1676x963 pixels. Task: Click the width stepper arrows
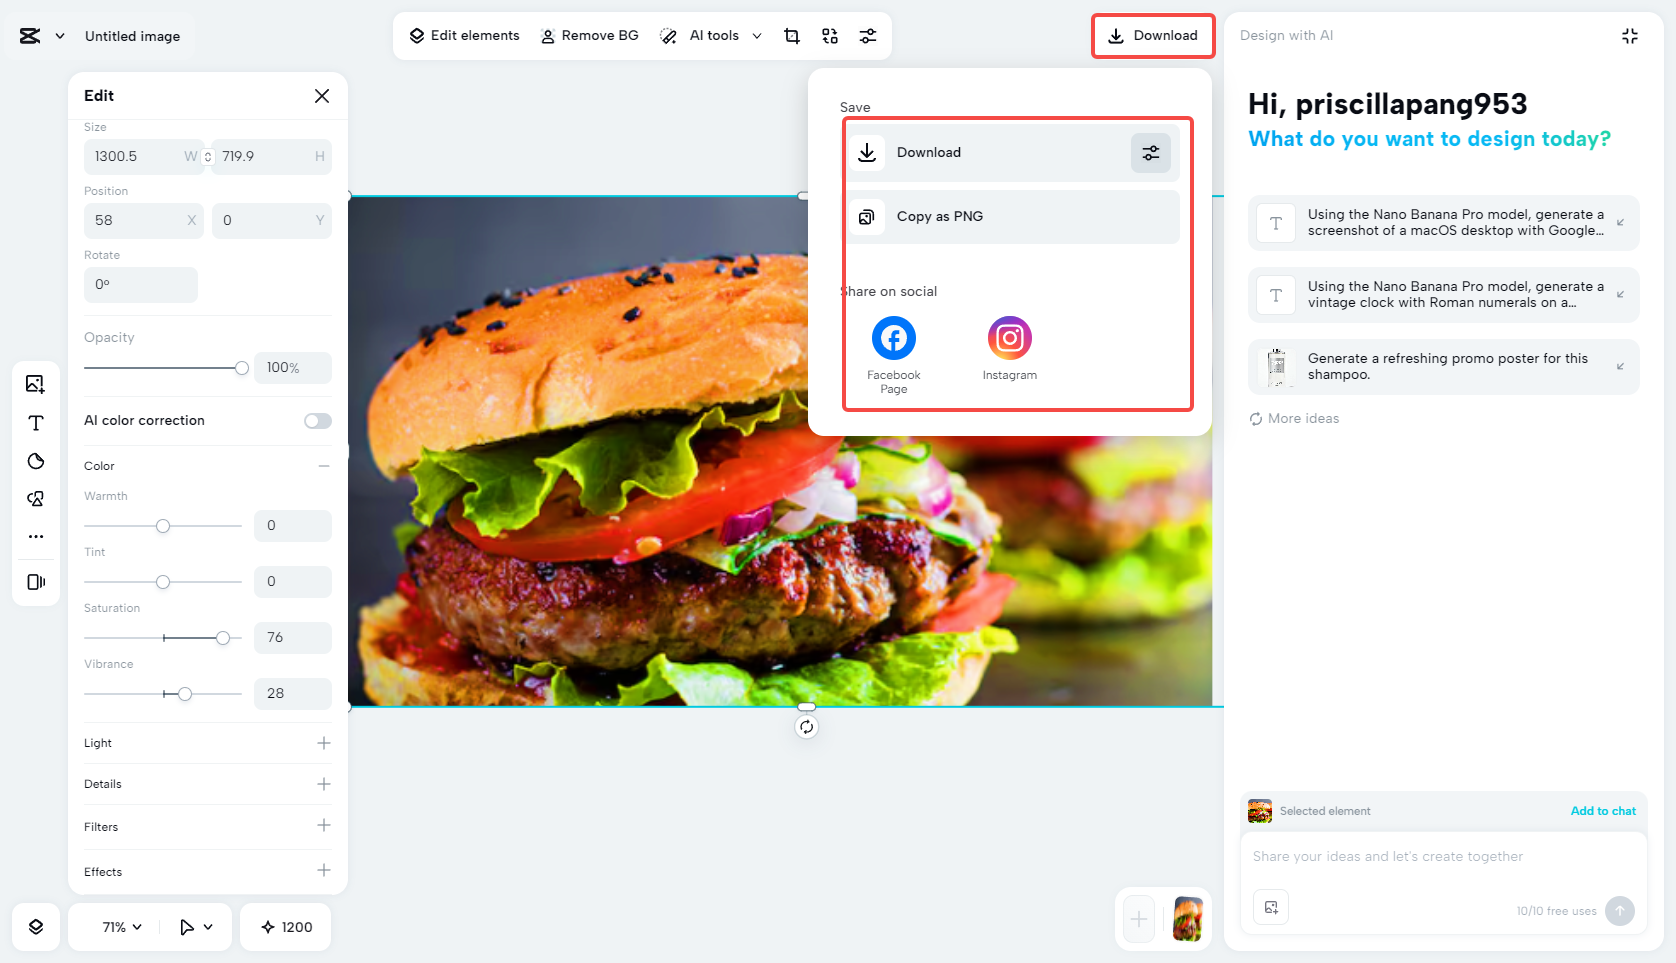click(208, 157)
